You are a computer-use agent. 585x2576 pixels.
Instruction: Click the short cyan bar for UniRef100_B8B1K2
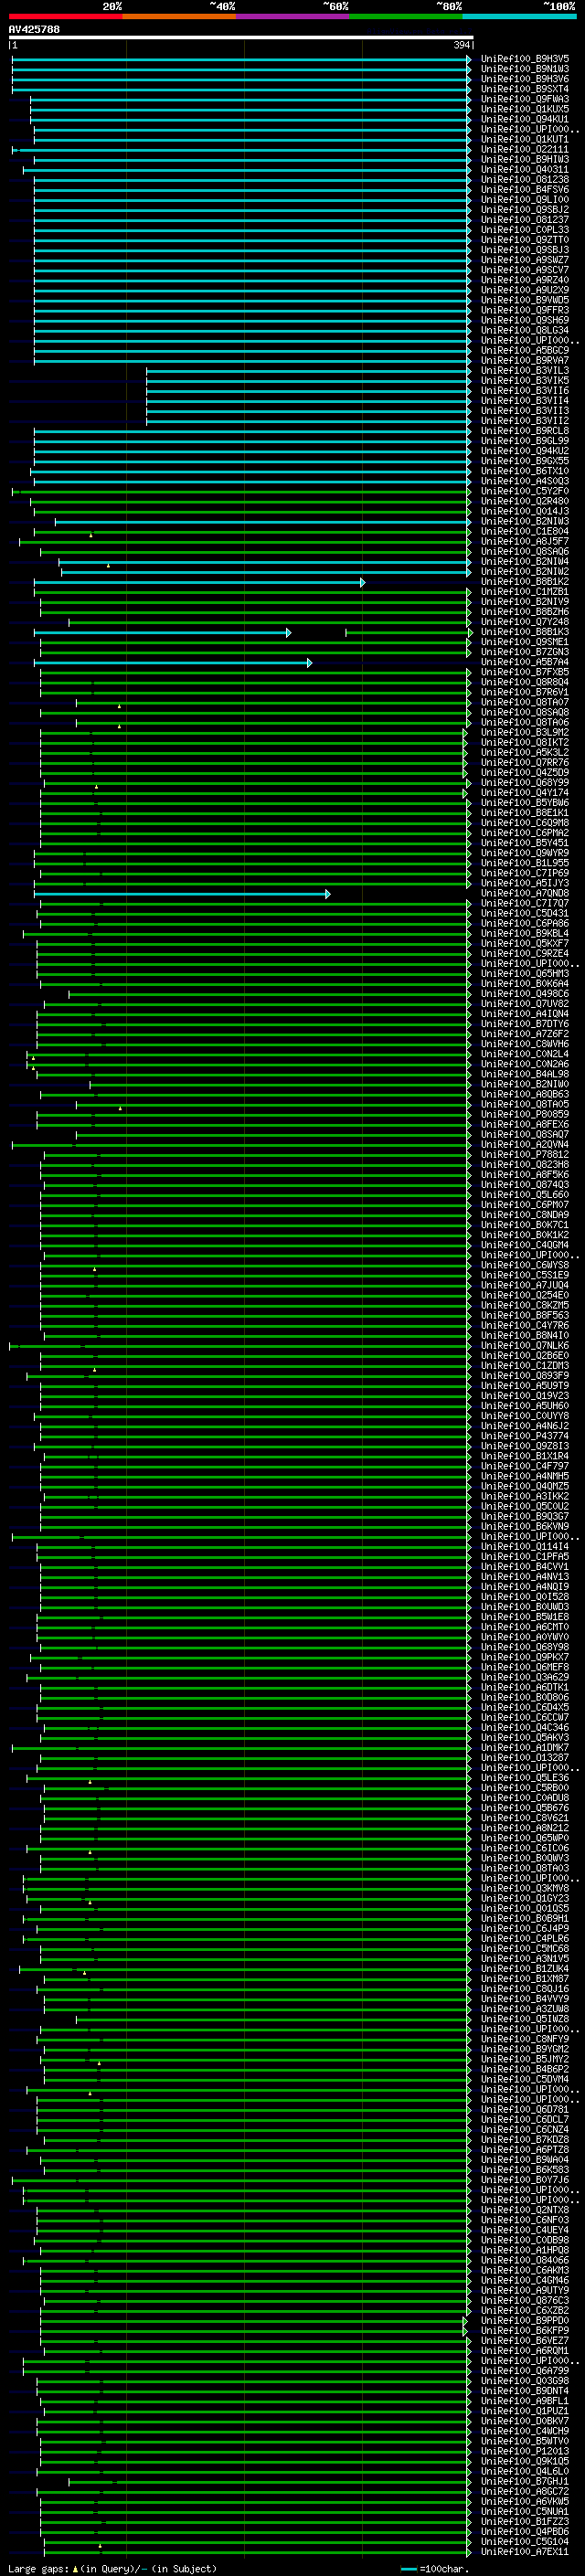(x=199, y=582)
